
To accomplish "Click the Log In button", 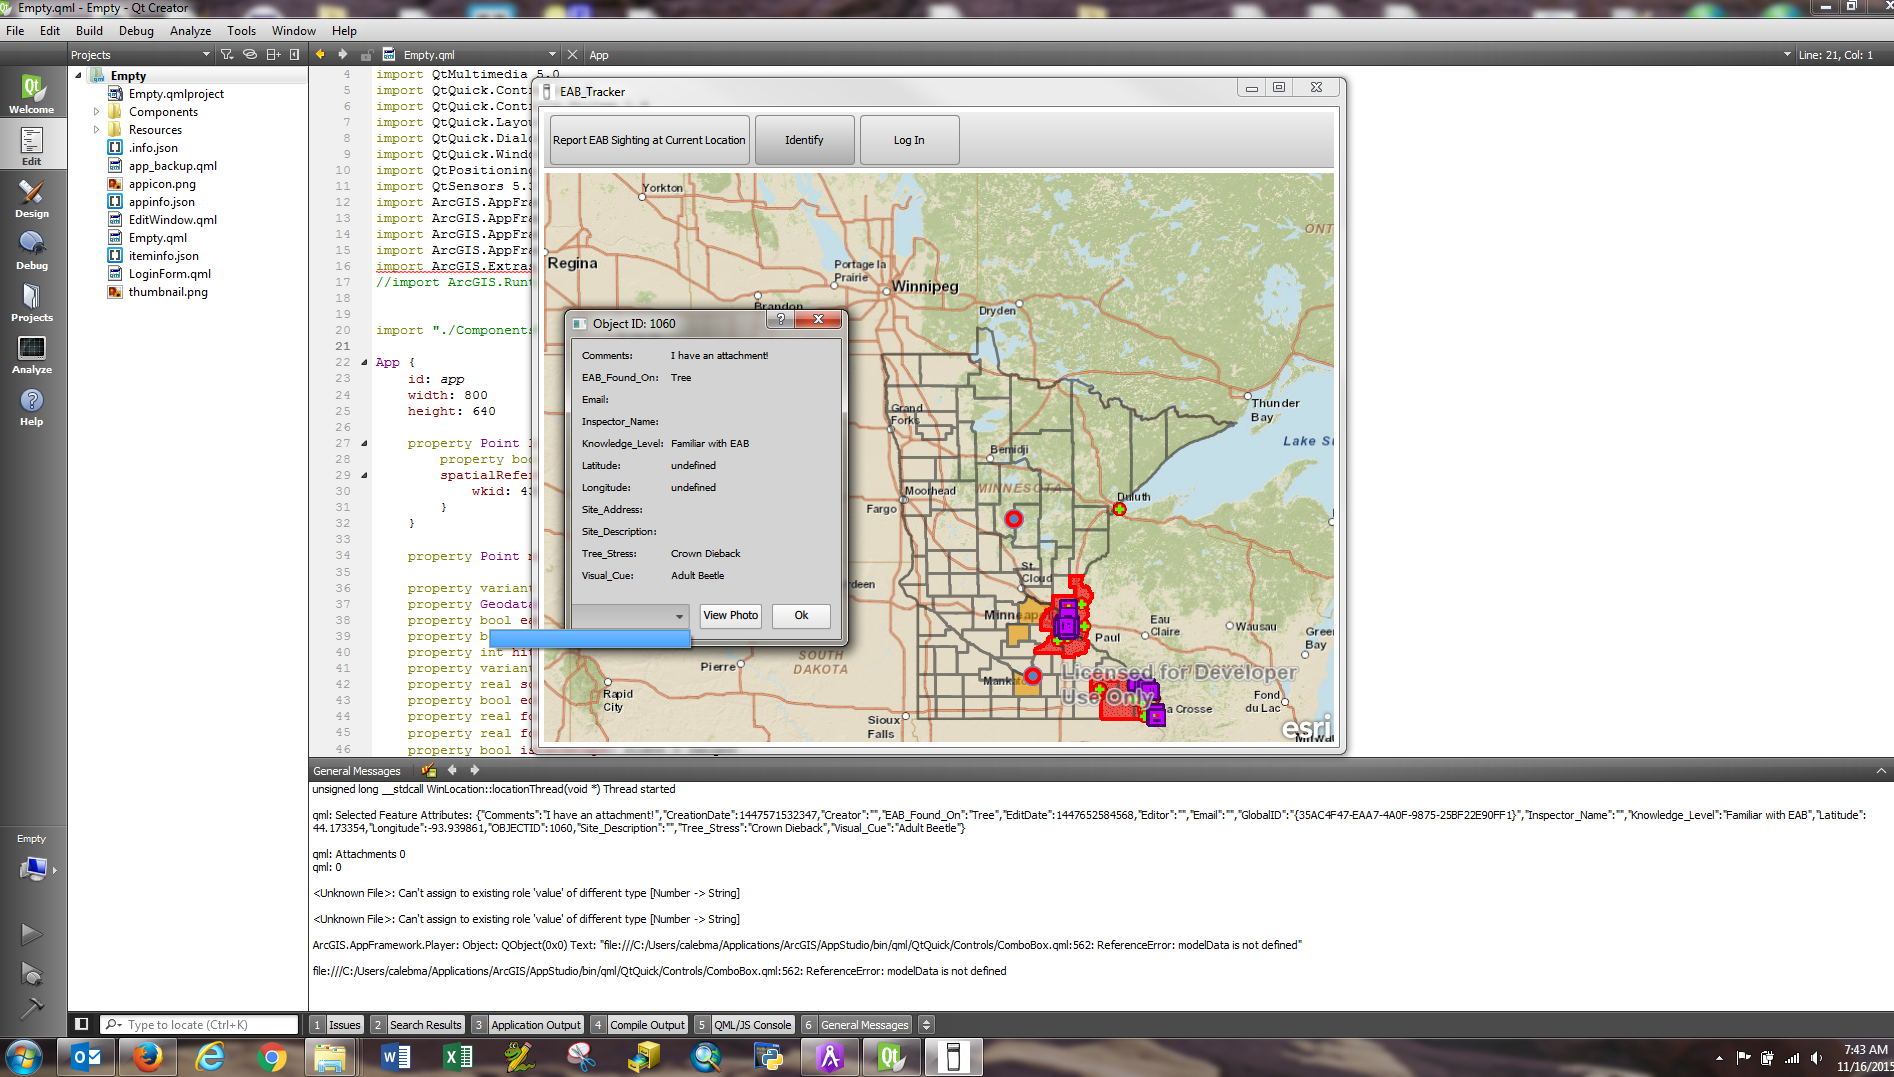I will pos(909,140).
